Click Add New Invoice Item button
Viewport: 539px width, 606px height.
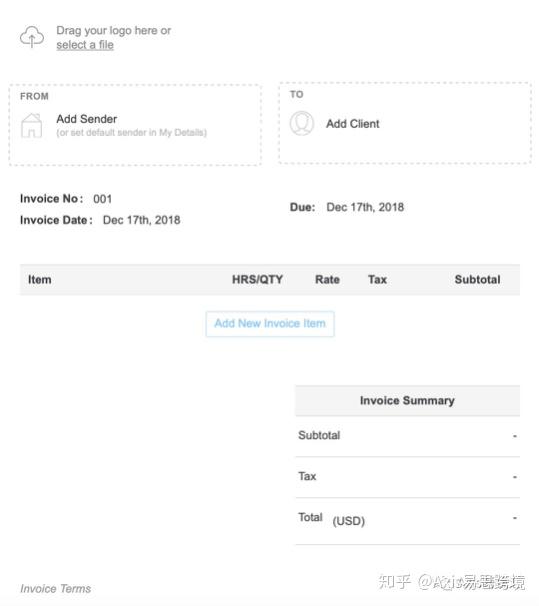(270, 323)
